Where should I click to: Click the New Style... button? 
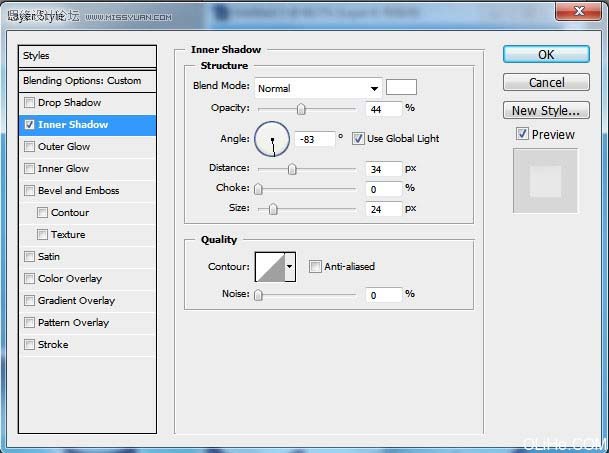tap(546, 110)
